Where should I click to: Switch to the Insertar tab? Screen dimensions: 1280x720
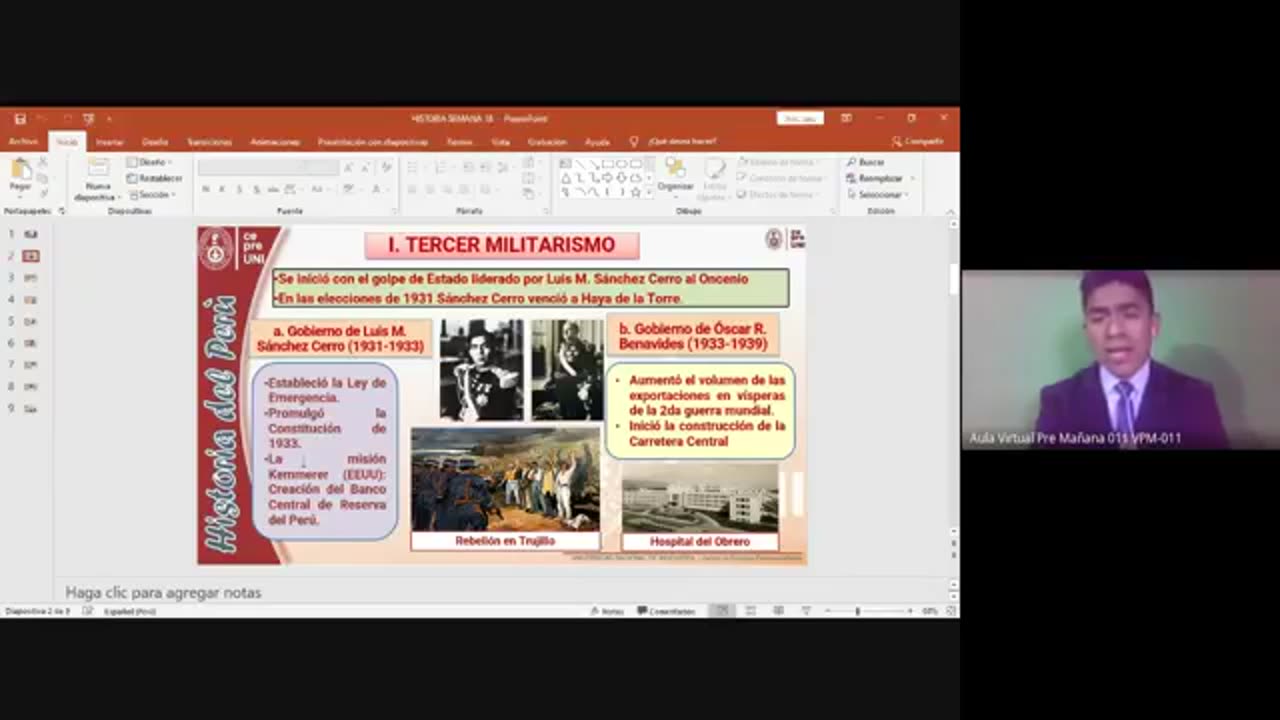109,142
